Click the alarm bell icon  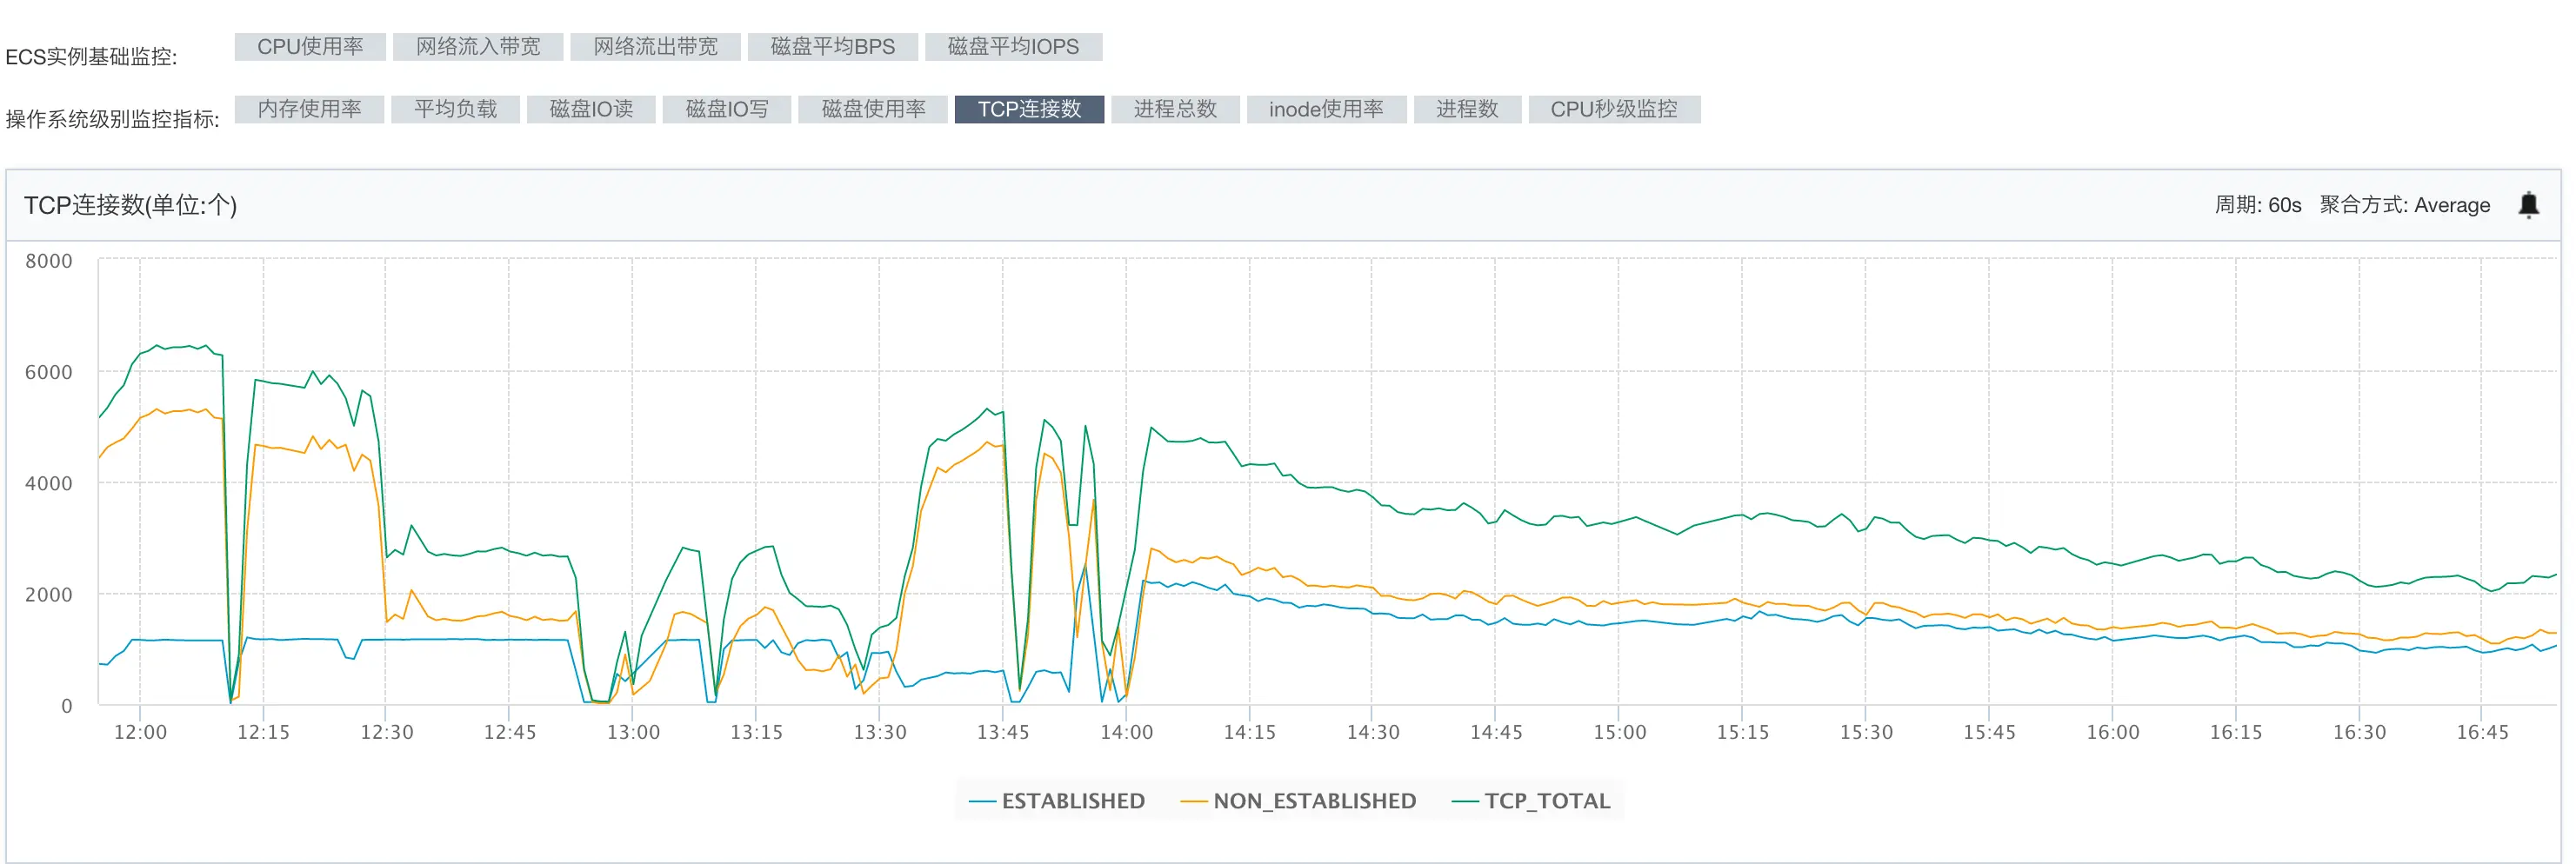pos(2528,205)
